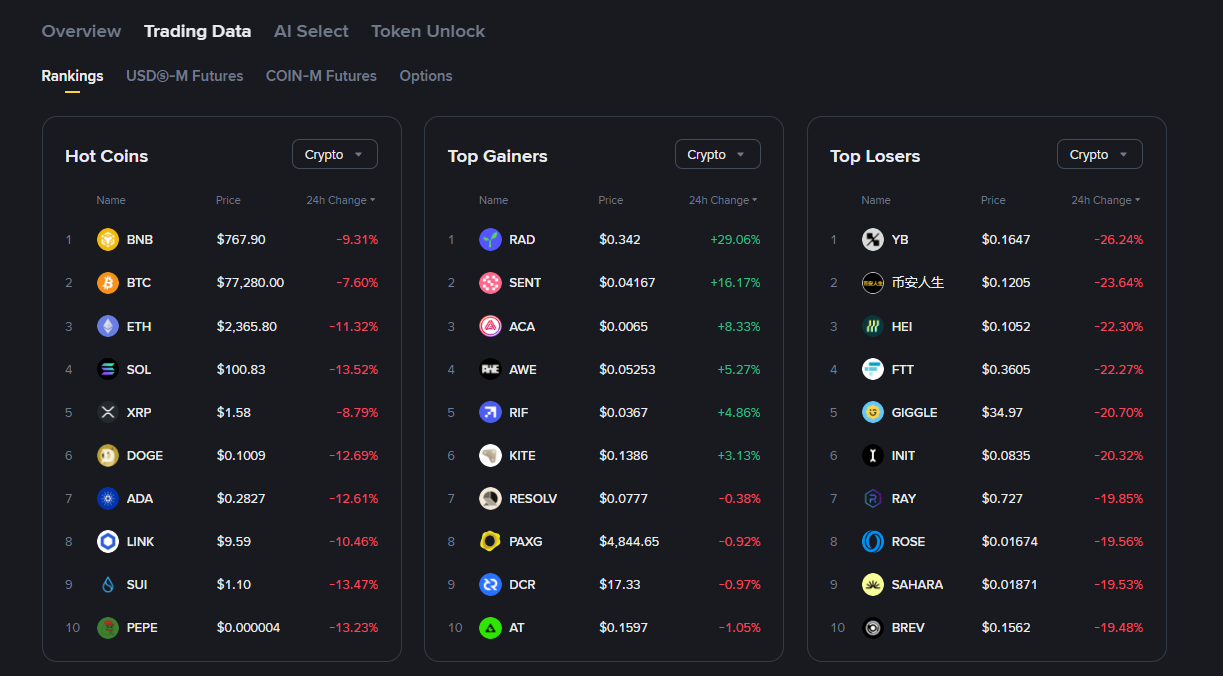The width and height of the screenshot is (1223, 676).
Task: Click the BTC bitcoin icon
Action: coord(108,283)
